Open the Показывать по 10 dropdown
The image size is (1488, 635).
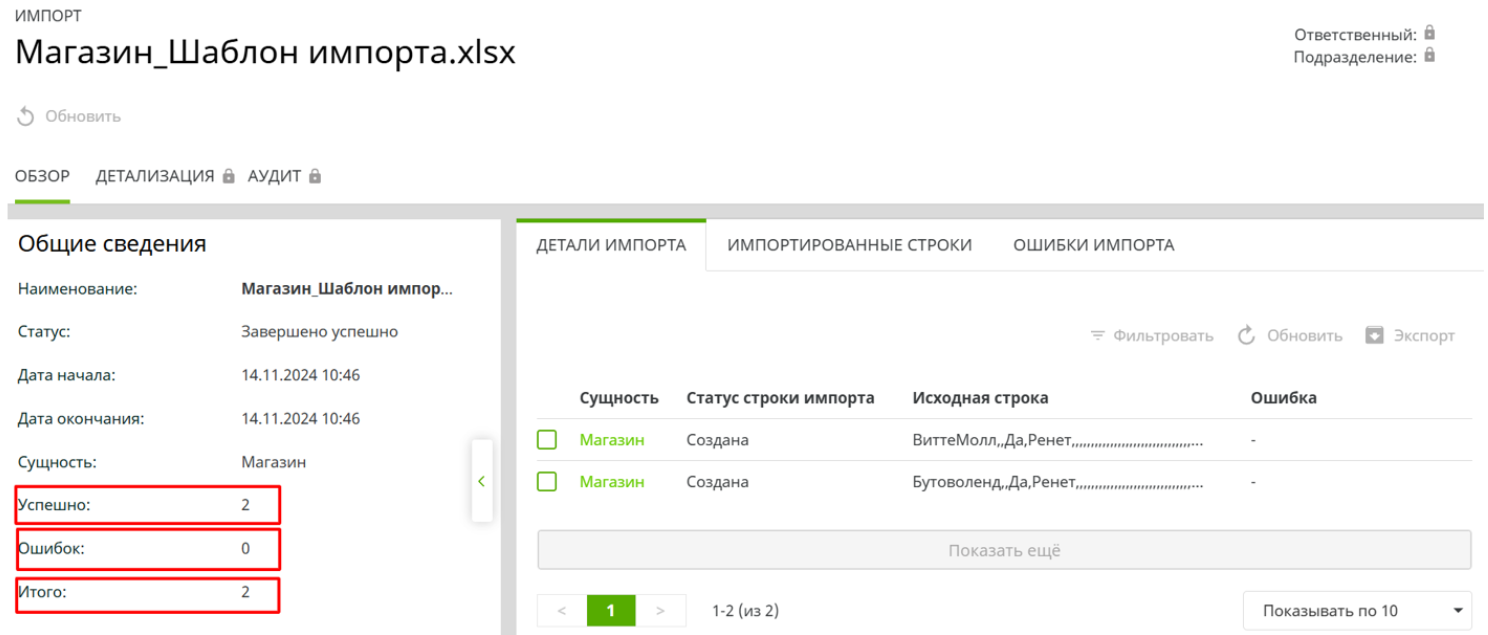click(1356, 611)
